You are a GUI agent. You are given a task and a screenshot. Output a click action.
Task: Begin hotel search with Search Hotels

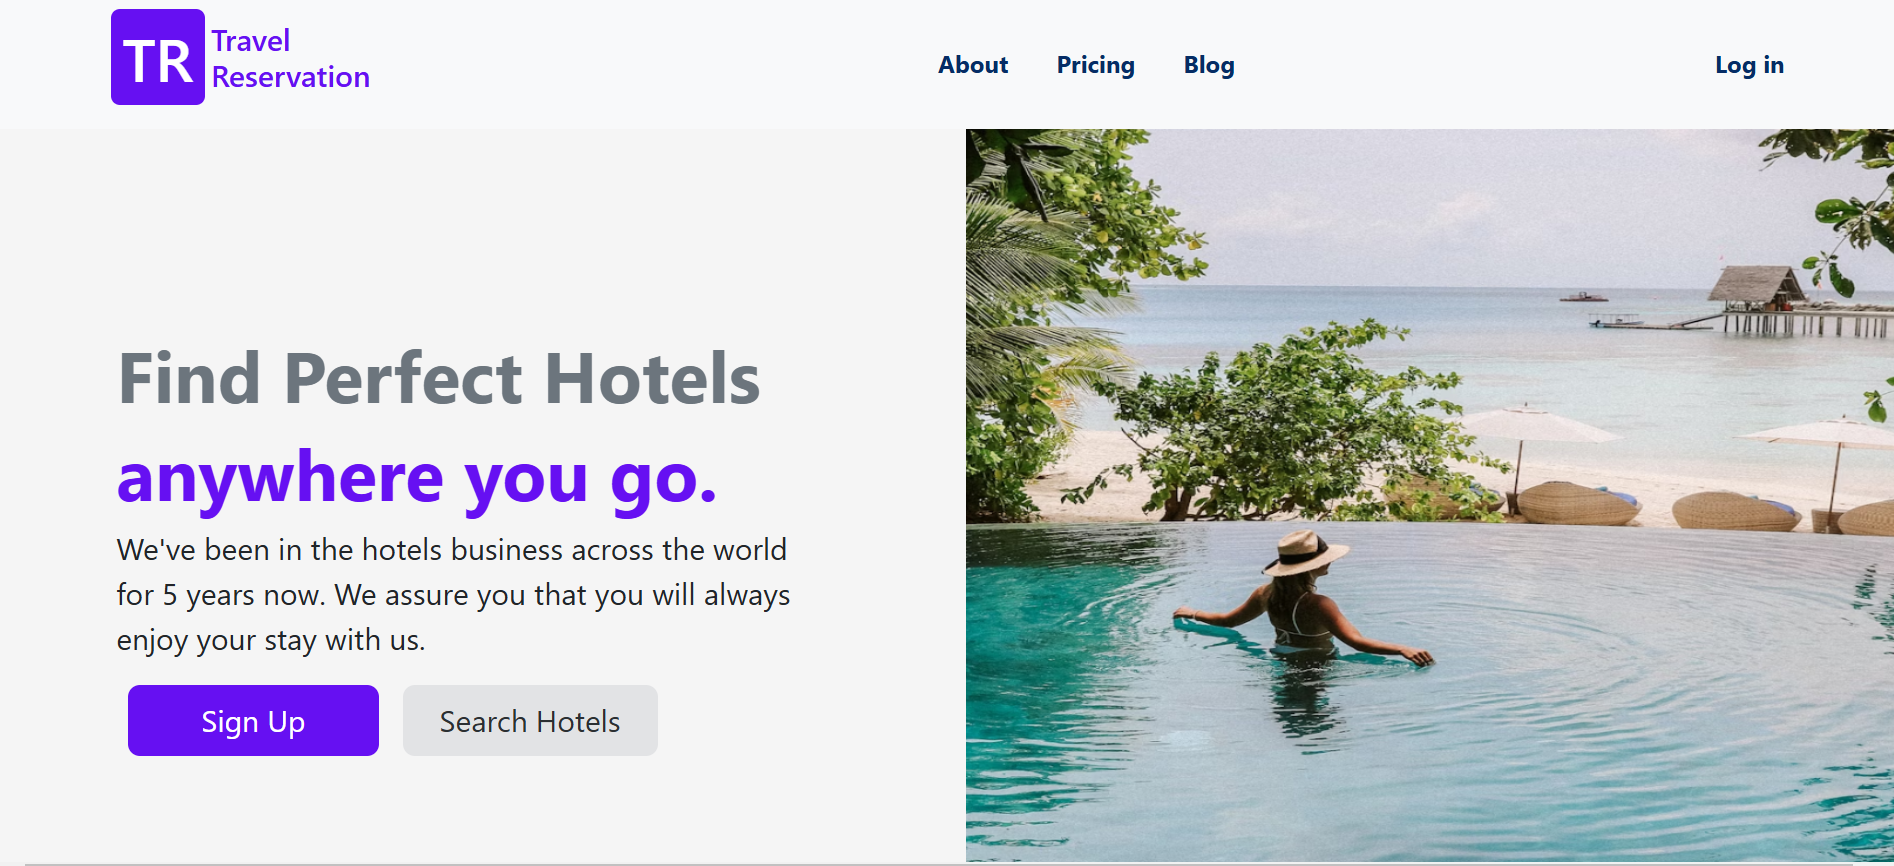coord(529,720)
